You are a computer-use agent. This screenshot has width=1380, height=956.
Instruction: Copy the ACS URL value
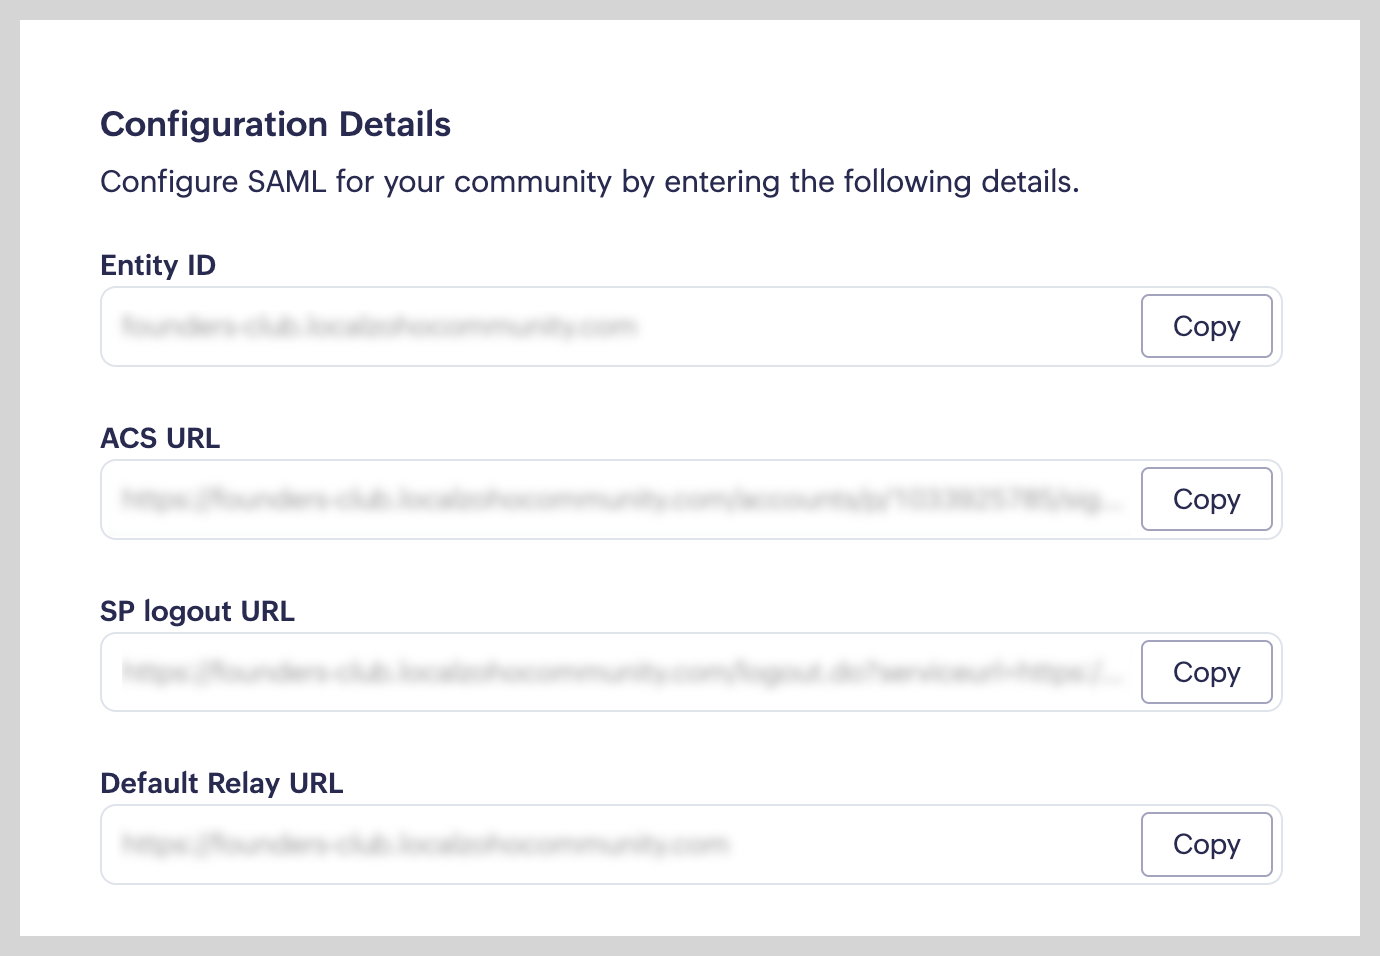coord(1206,499)
